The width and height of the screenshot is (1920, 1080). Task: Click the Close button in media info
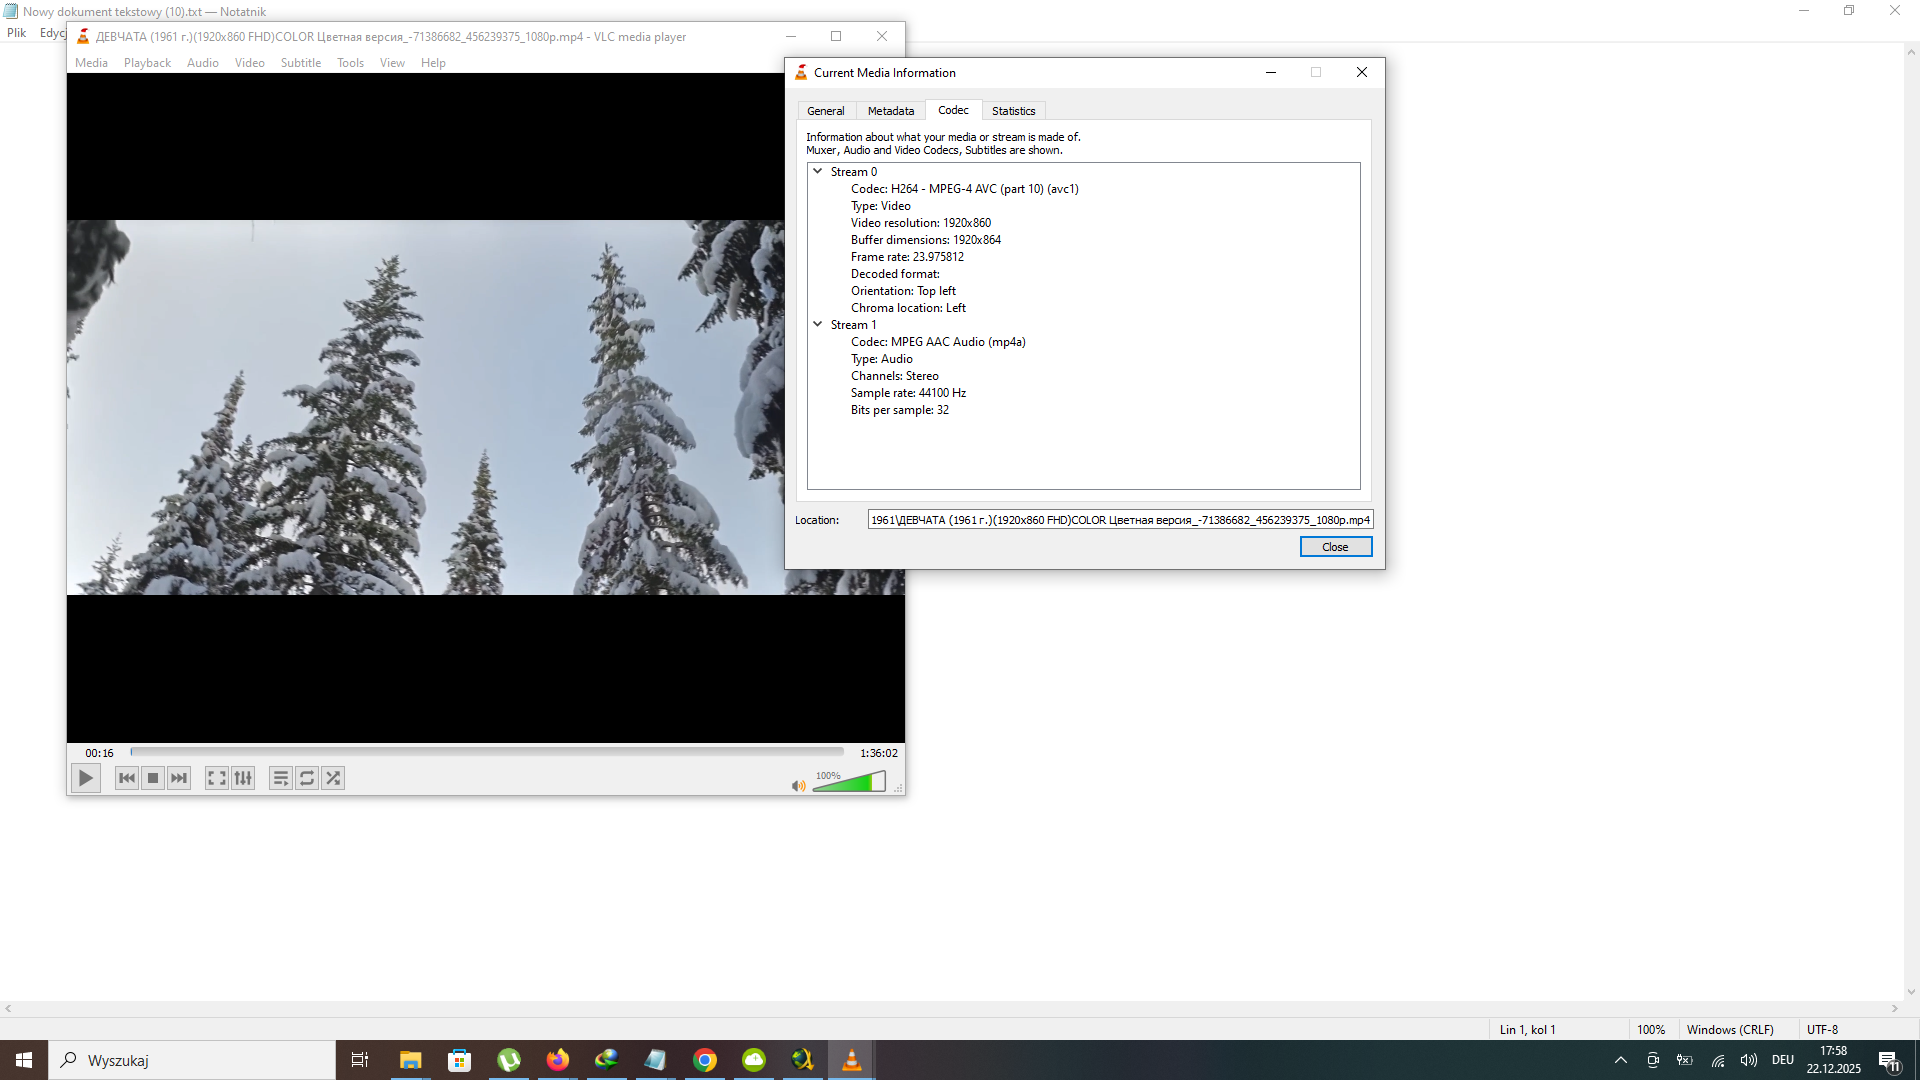tap(1335, 547)
